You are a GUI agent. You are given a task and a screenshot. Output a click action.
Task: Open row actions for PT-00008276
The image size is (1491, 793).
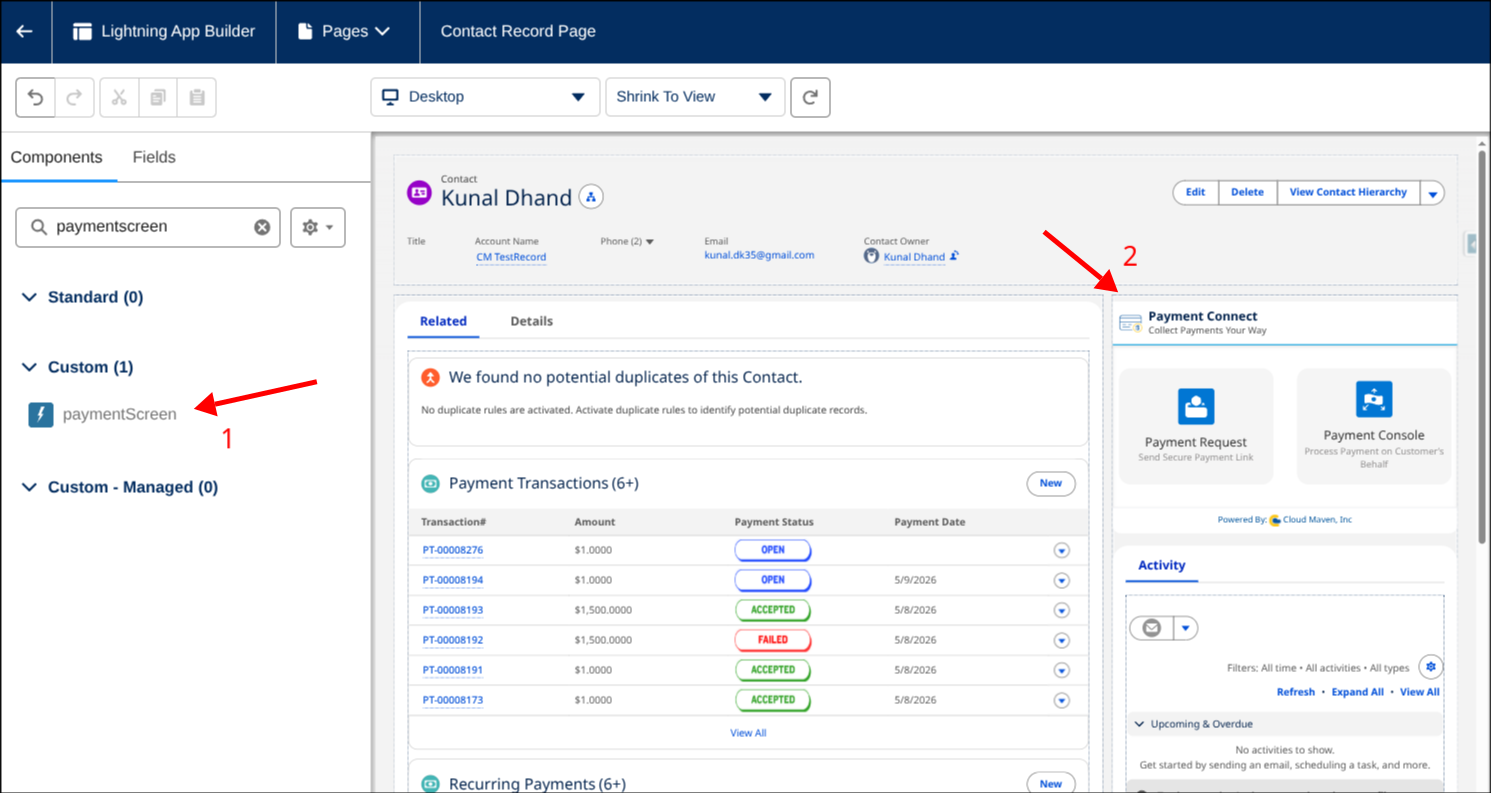point(1062,551)
